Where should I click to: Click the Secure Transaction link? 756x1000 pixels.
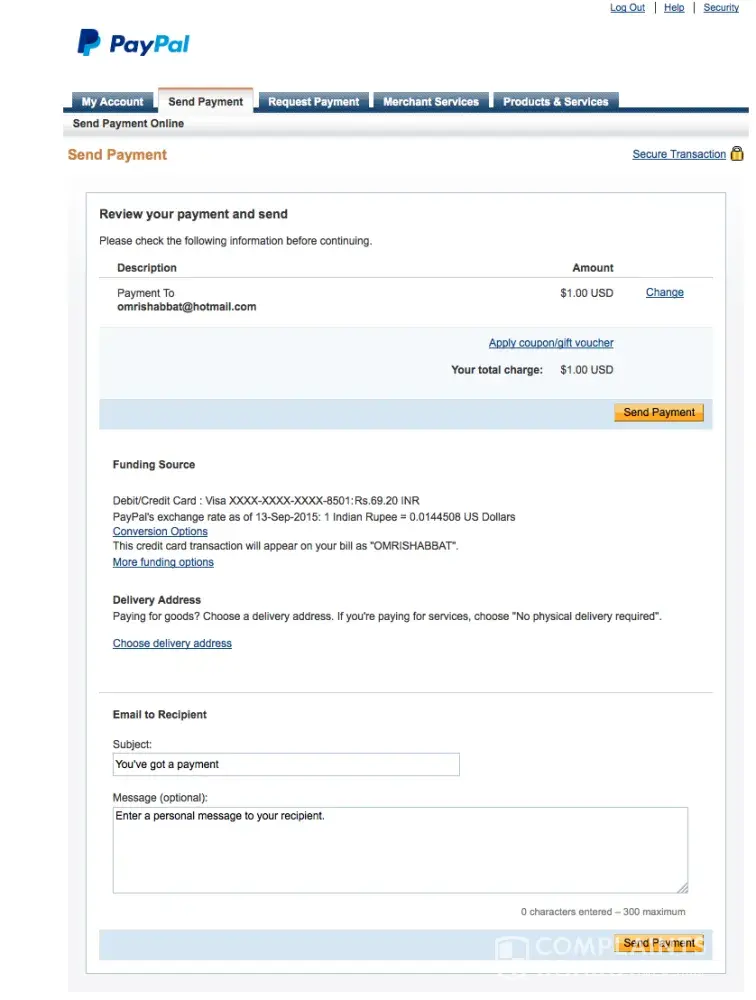(x=679, y=155)
